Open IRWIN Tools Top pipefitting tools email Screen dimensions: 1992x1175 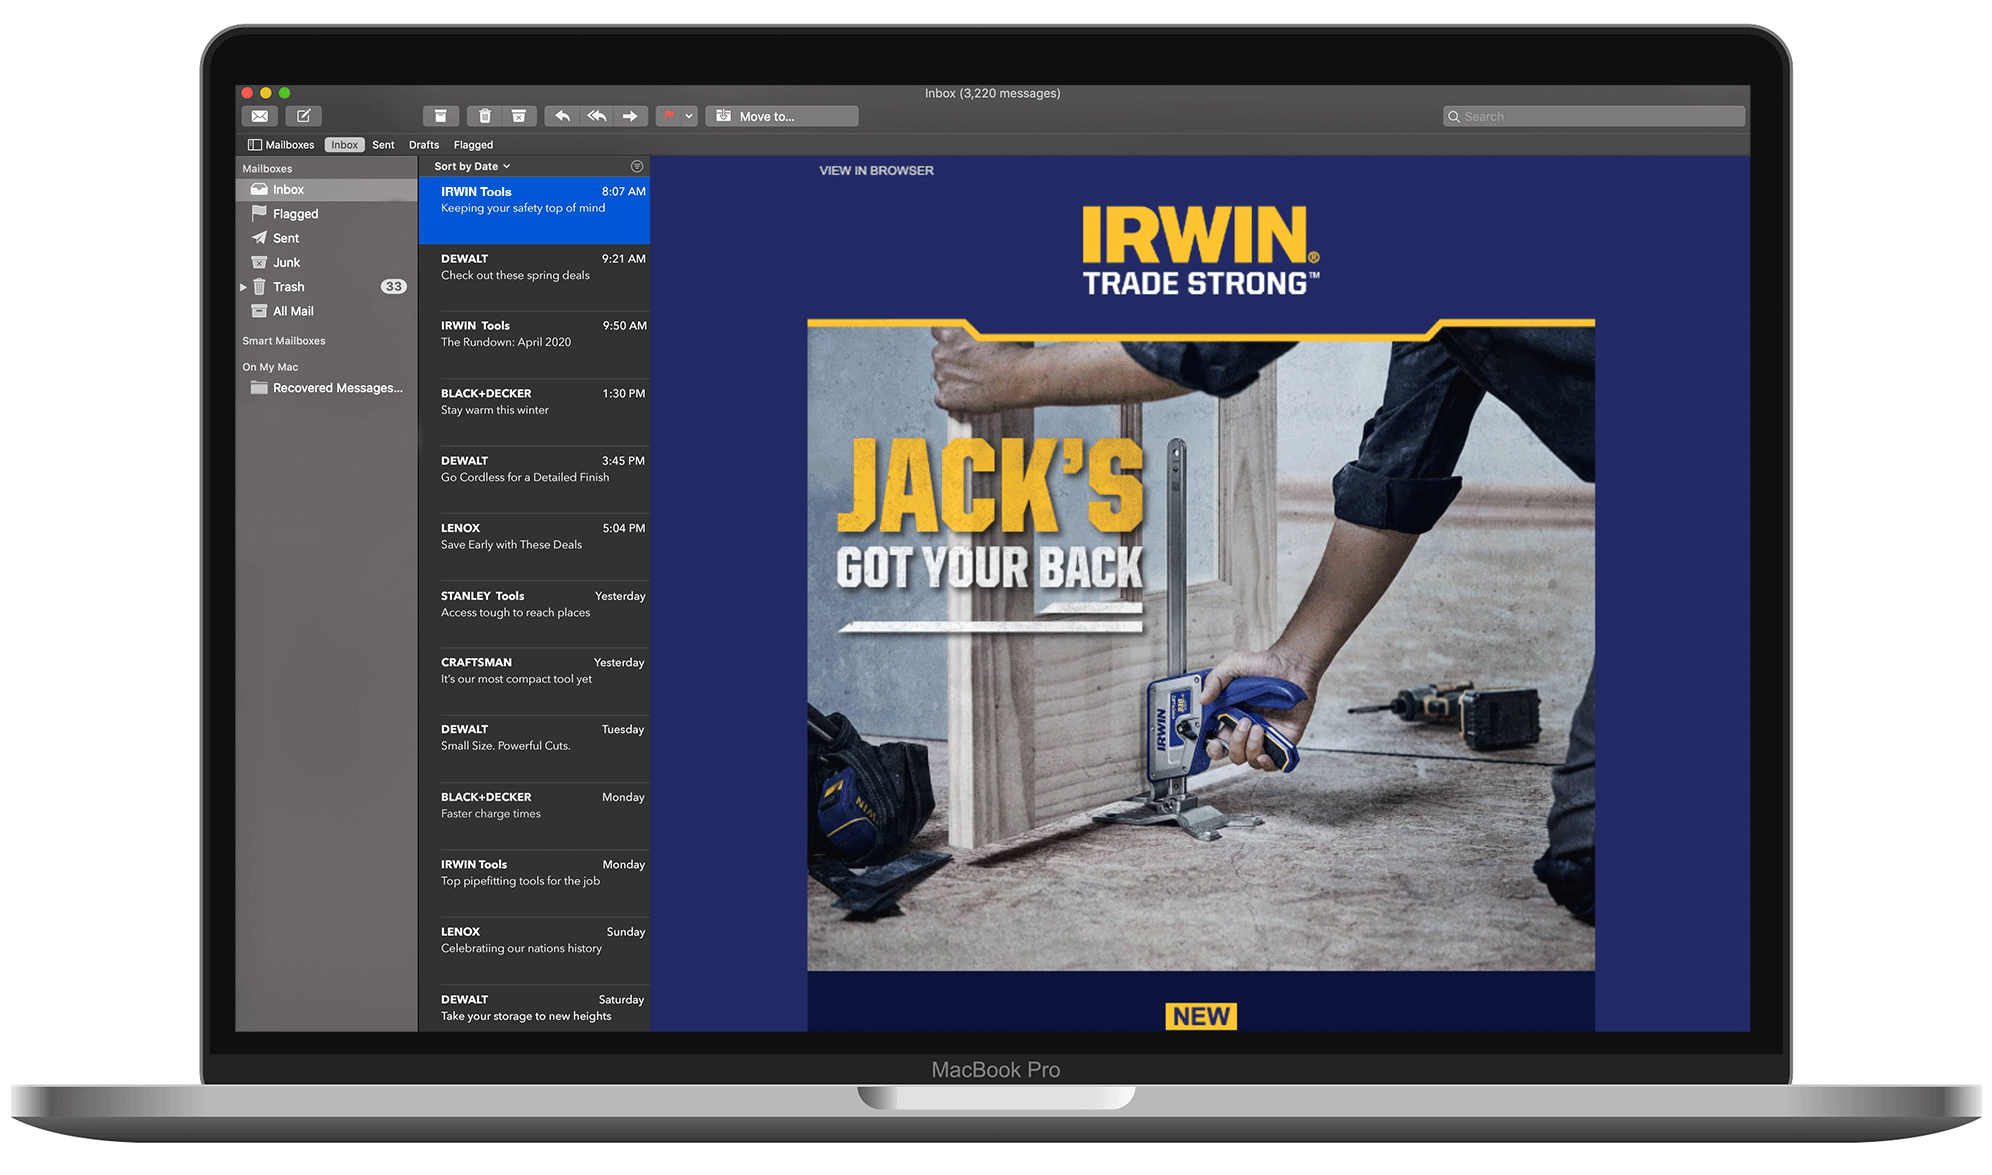pyautogui.click(x=534, y=883)
